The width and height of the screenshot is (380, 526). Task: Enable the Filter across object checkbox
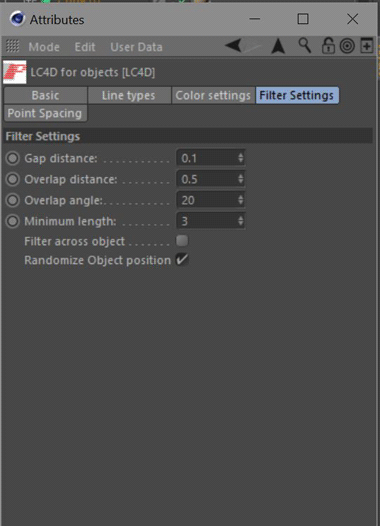coord(182,241)
